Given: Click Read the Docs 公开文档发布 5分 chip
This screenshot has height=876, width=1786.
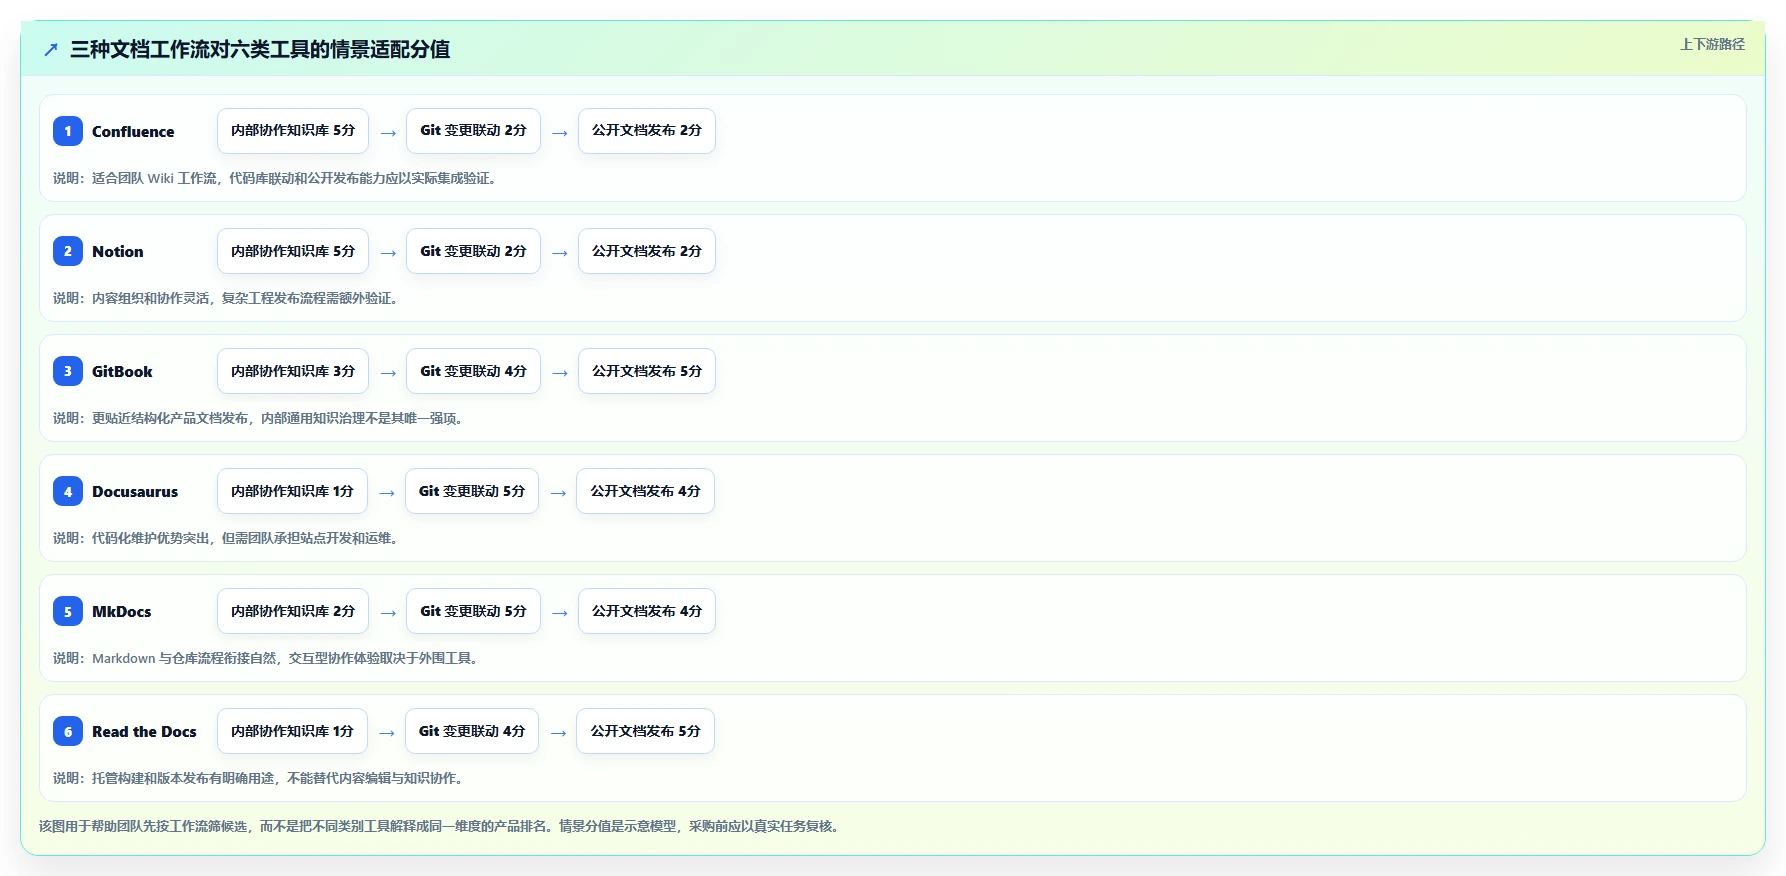Looking at the screenshot, I should coord(645,731).
